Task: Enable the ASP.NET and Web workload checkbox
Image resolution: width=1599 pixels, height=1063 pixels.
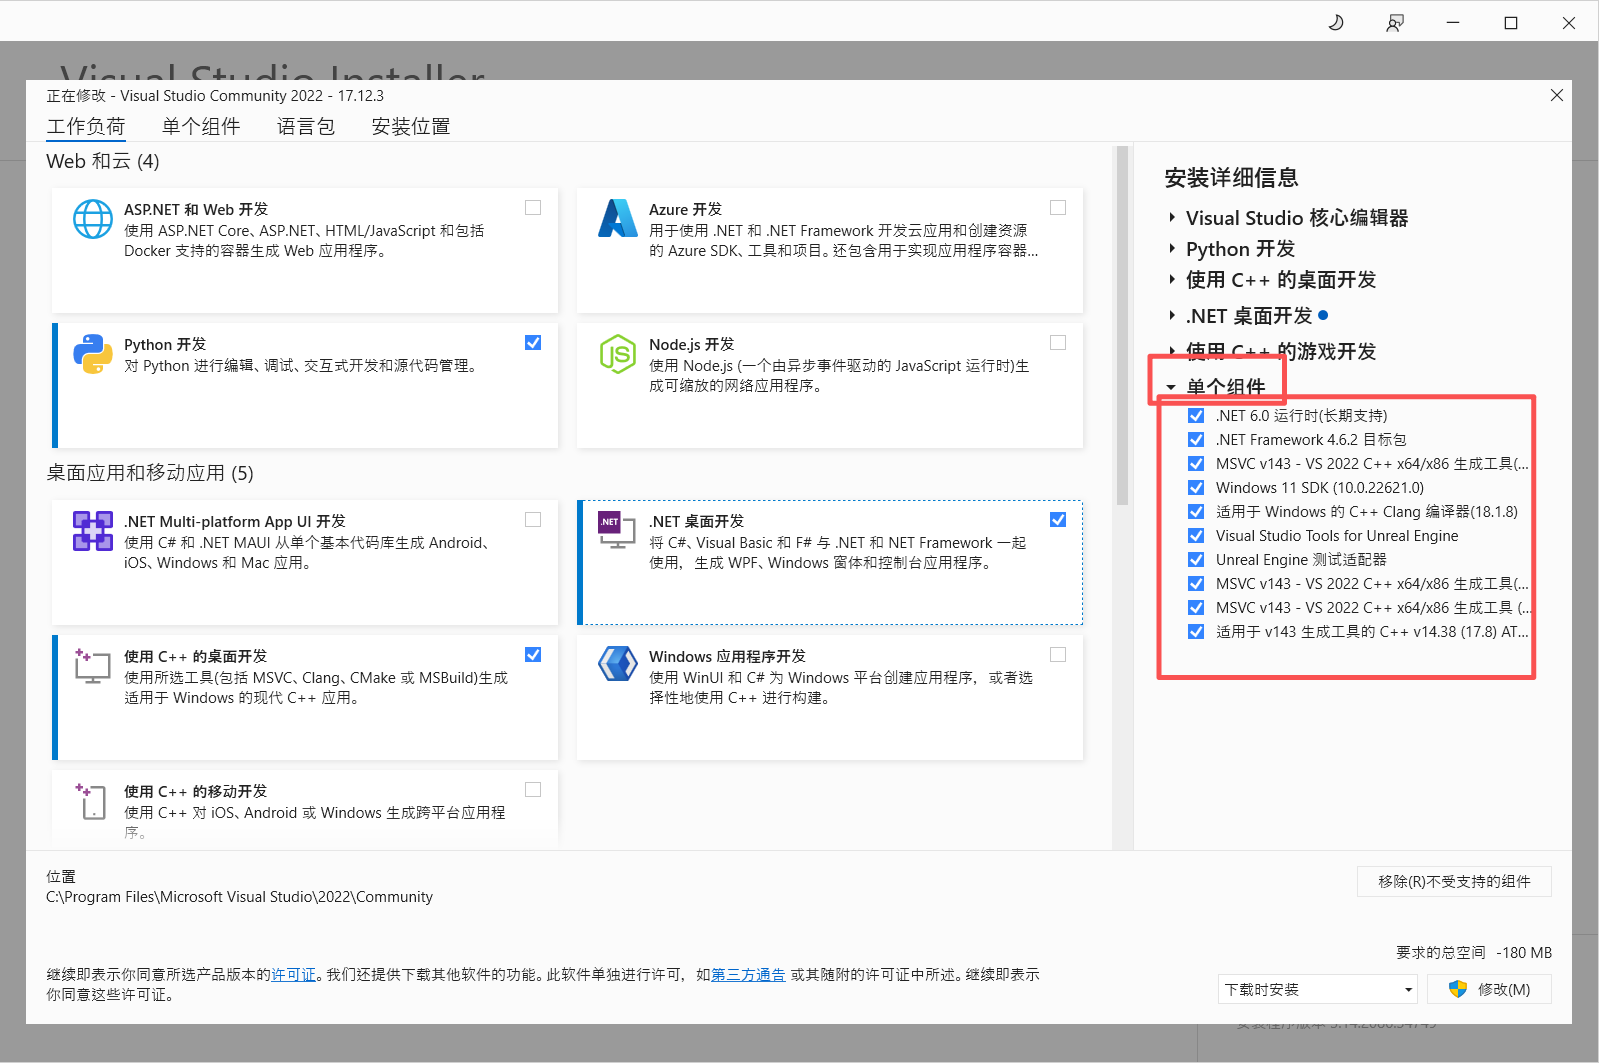Action: coord(533,208)
